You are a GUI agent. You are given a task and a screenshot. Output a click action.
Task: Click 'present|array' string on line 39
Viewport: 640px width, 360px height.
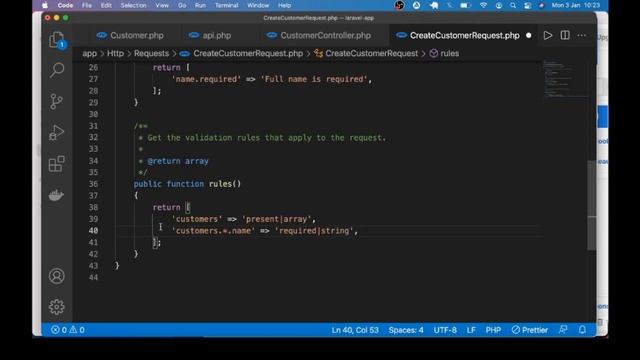(276, 219)
